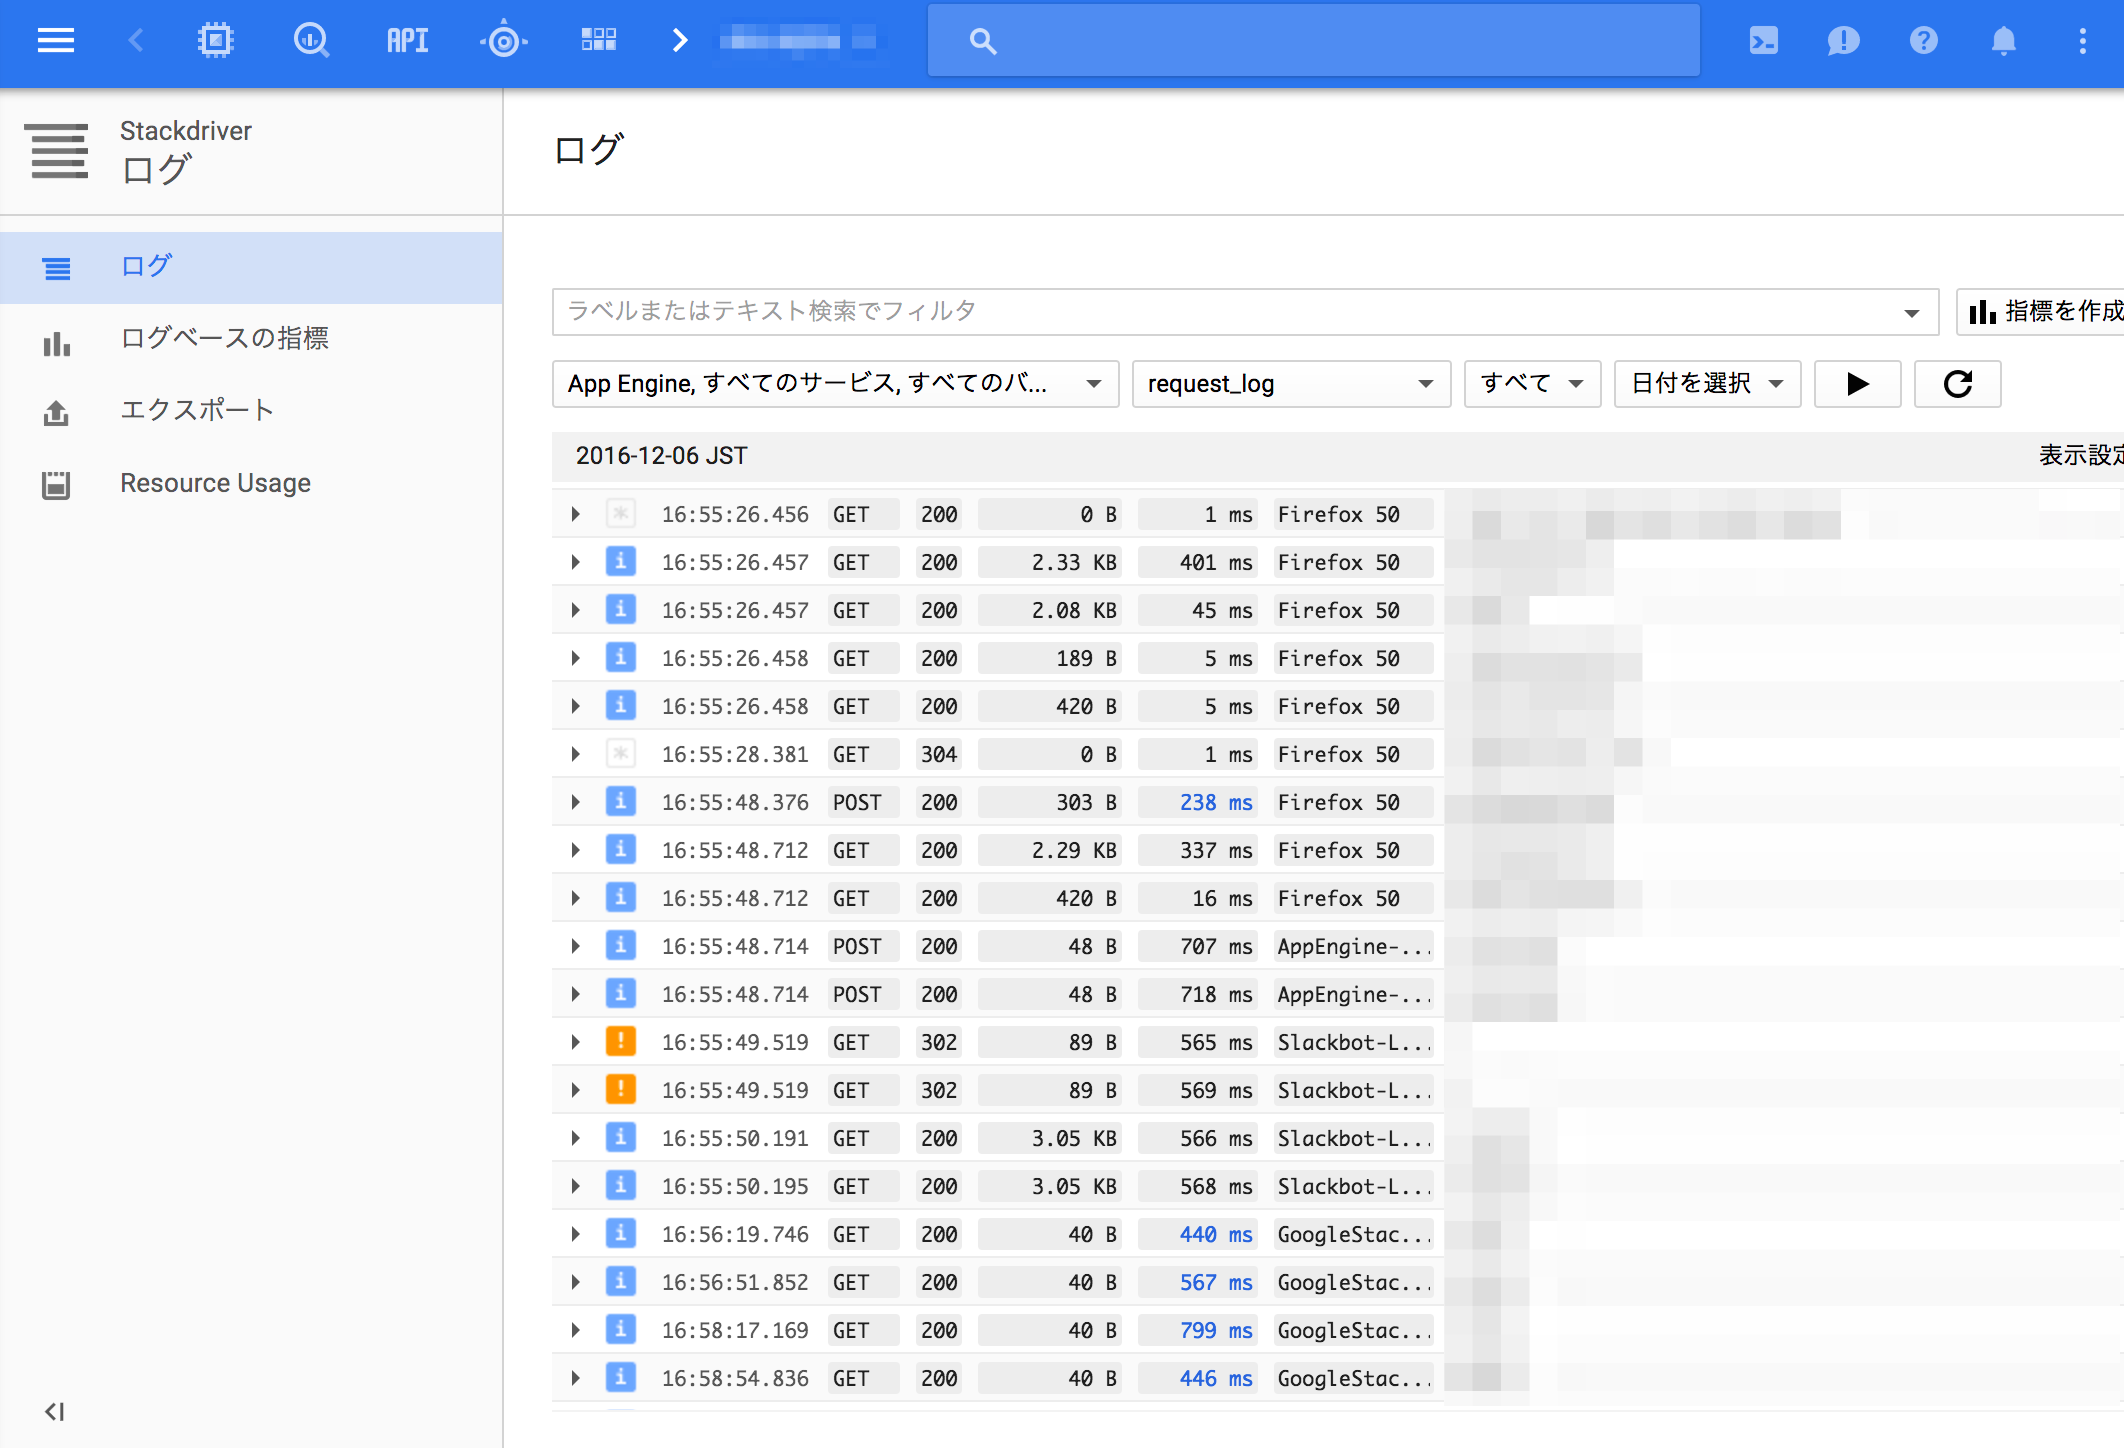Click the Trace target icon in top bar
Screen dimensions: 2124x1448
pos(503,41)
